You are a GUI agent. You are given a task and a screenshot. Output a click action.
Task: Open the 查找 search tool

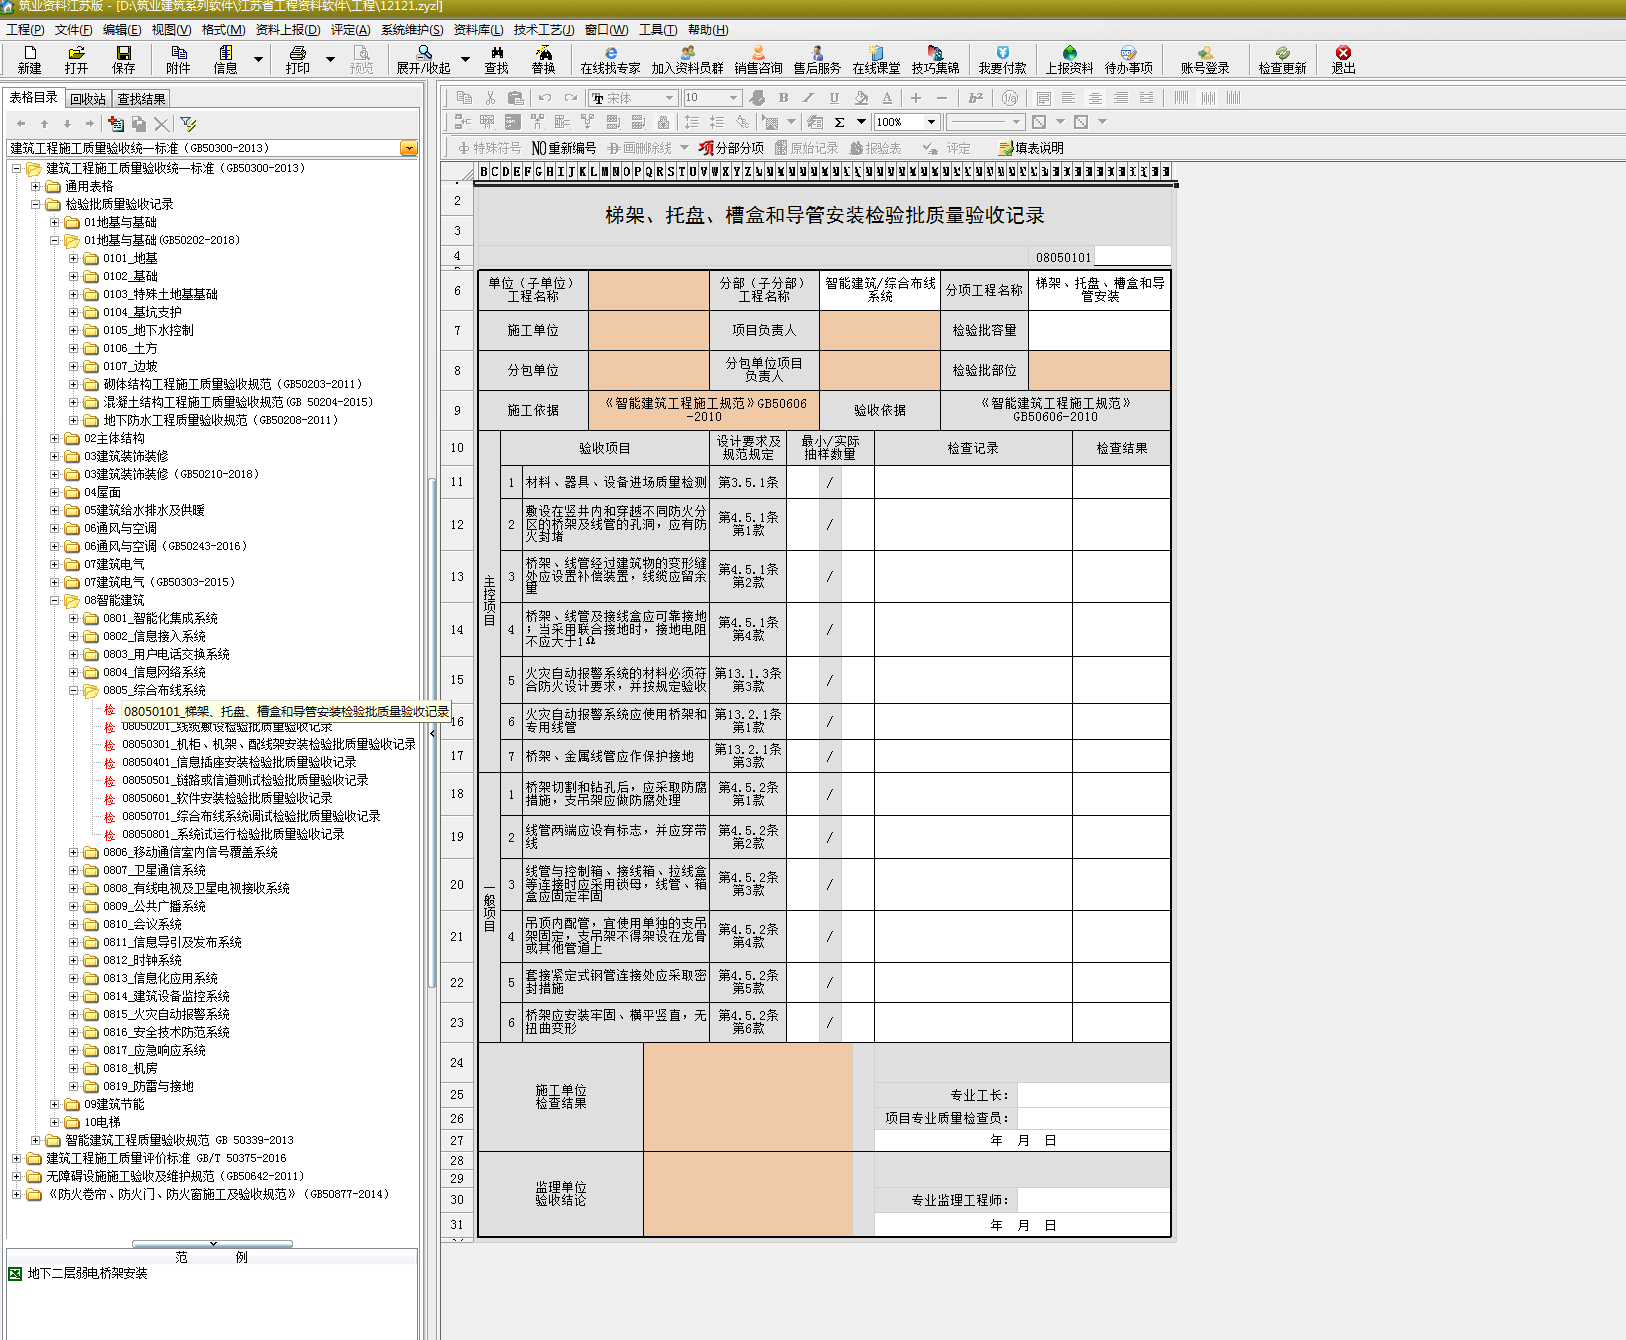click(x=497, y=59)
